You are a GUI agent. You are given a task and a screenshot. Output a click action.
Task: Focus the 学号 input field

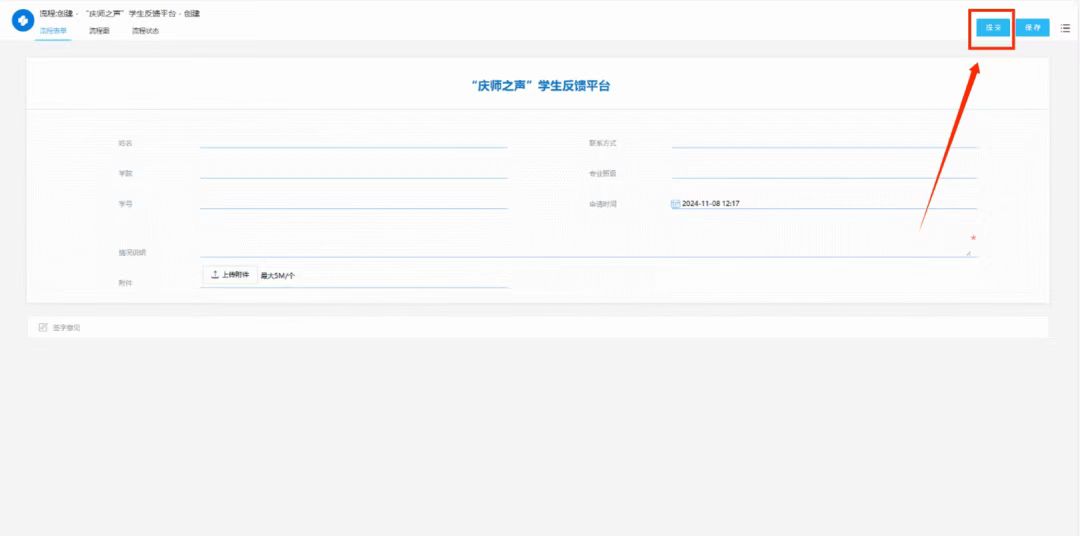(x=353, y=202)
